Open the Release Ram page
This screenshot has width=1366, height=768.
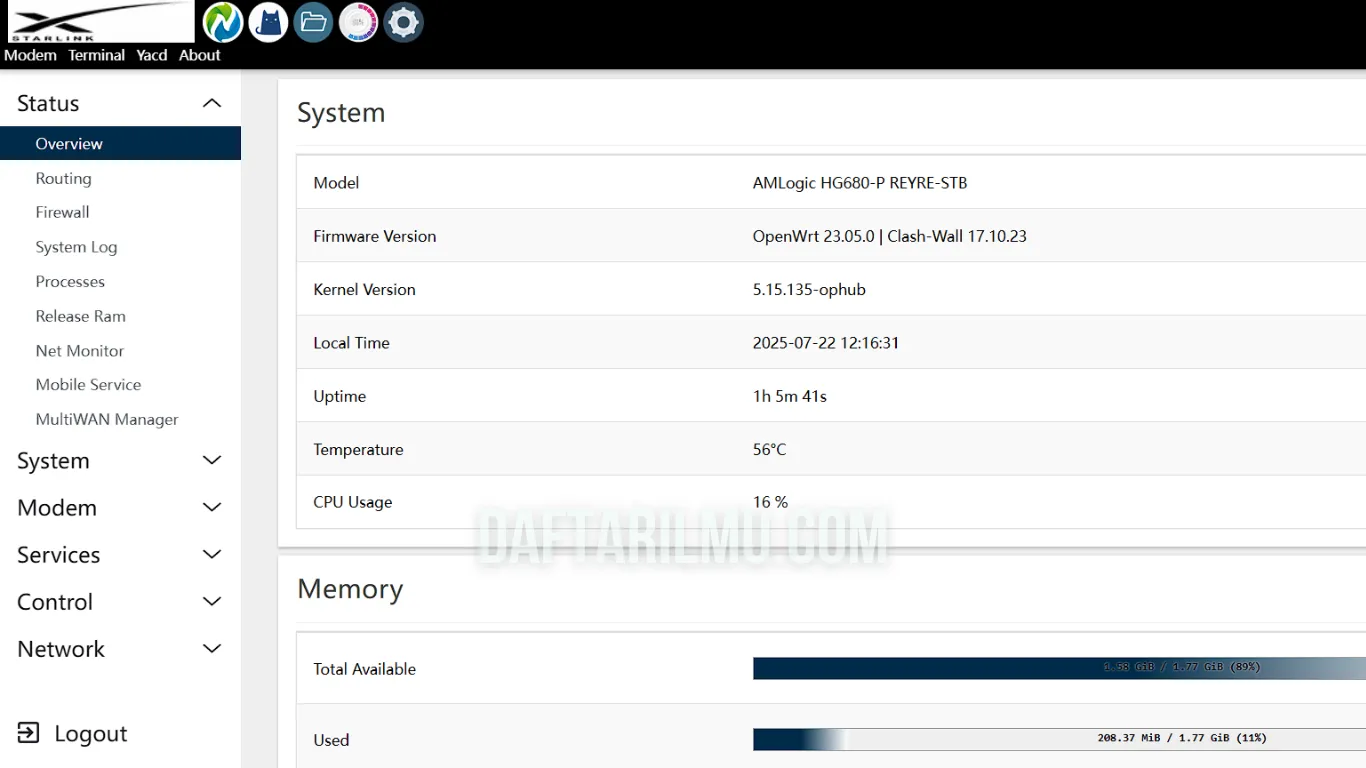tap(81, 316)
